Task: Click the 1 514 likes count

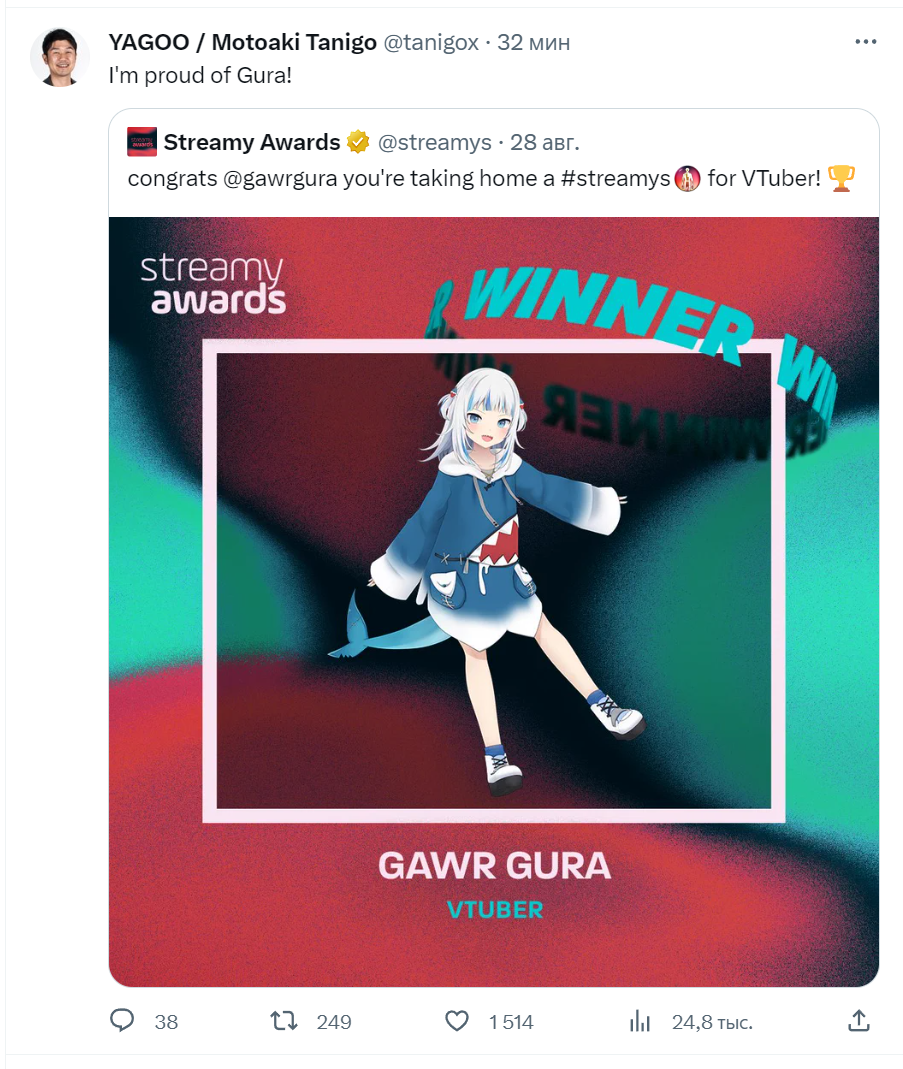Action: tap(510, 1021)
